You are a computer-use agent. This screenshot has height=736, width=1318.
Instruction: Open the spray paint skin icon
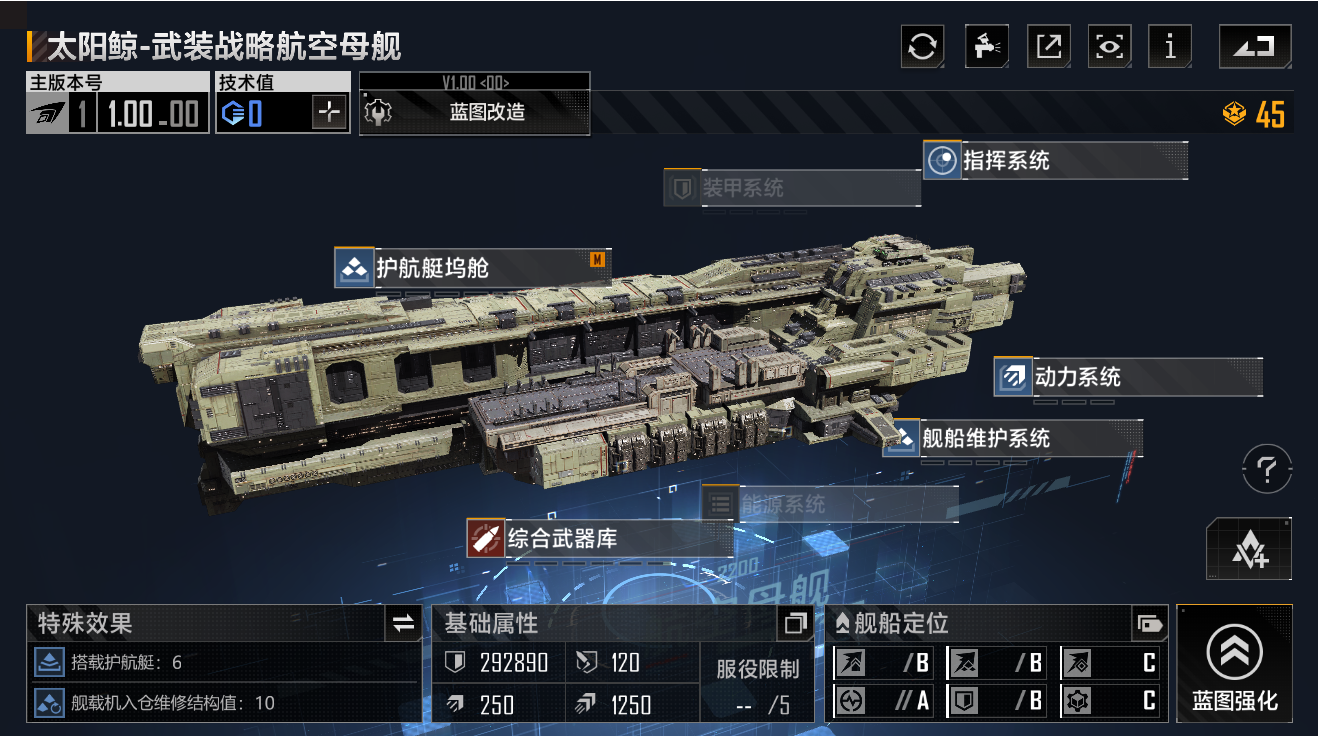pyautogui.click(x=986, y=47)
